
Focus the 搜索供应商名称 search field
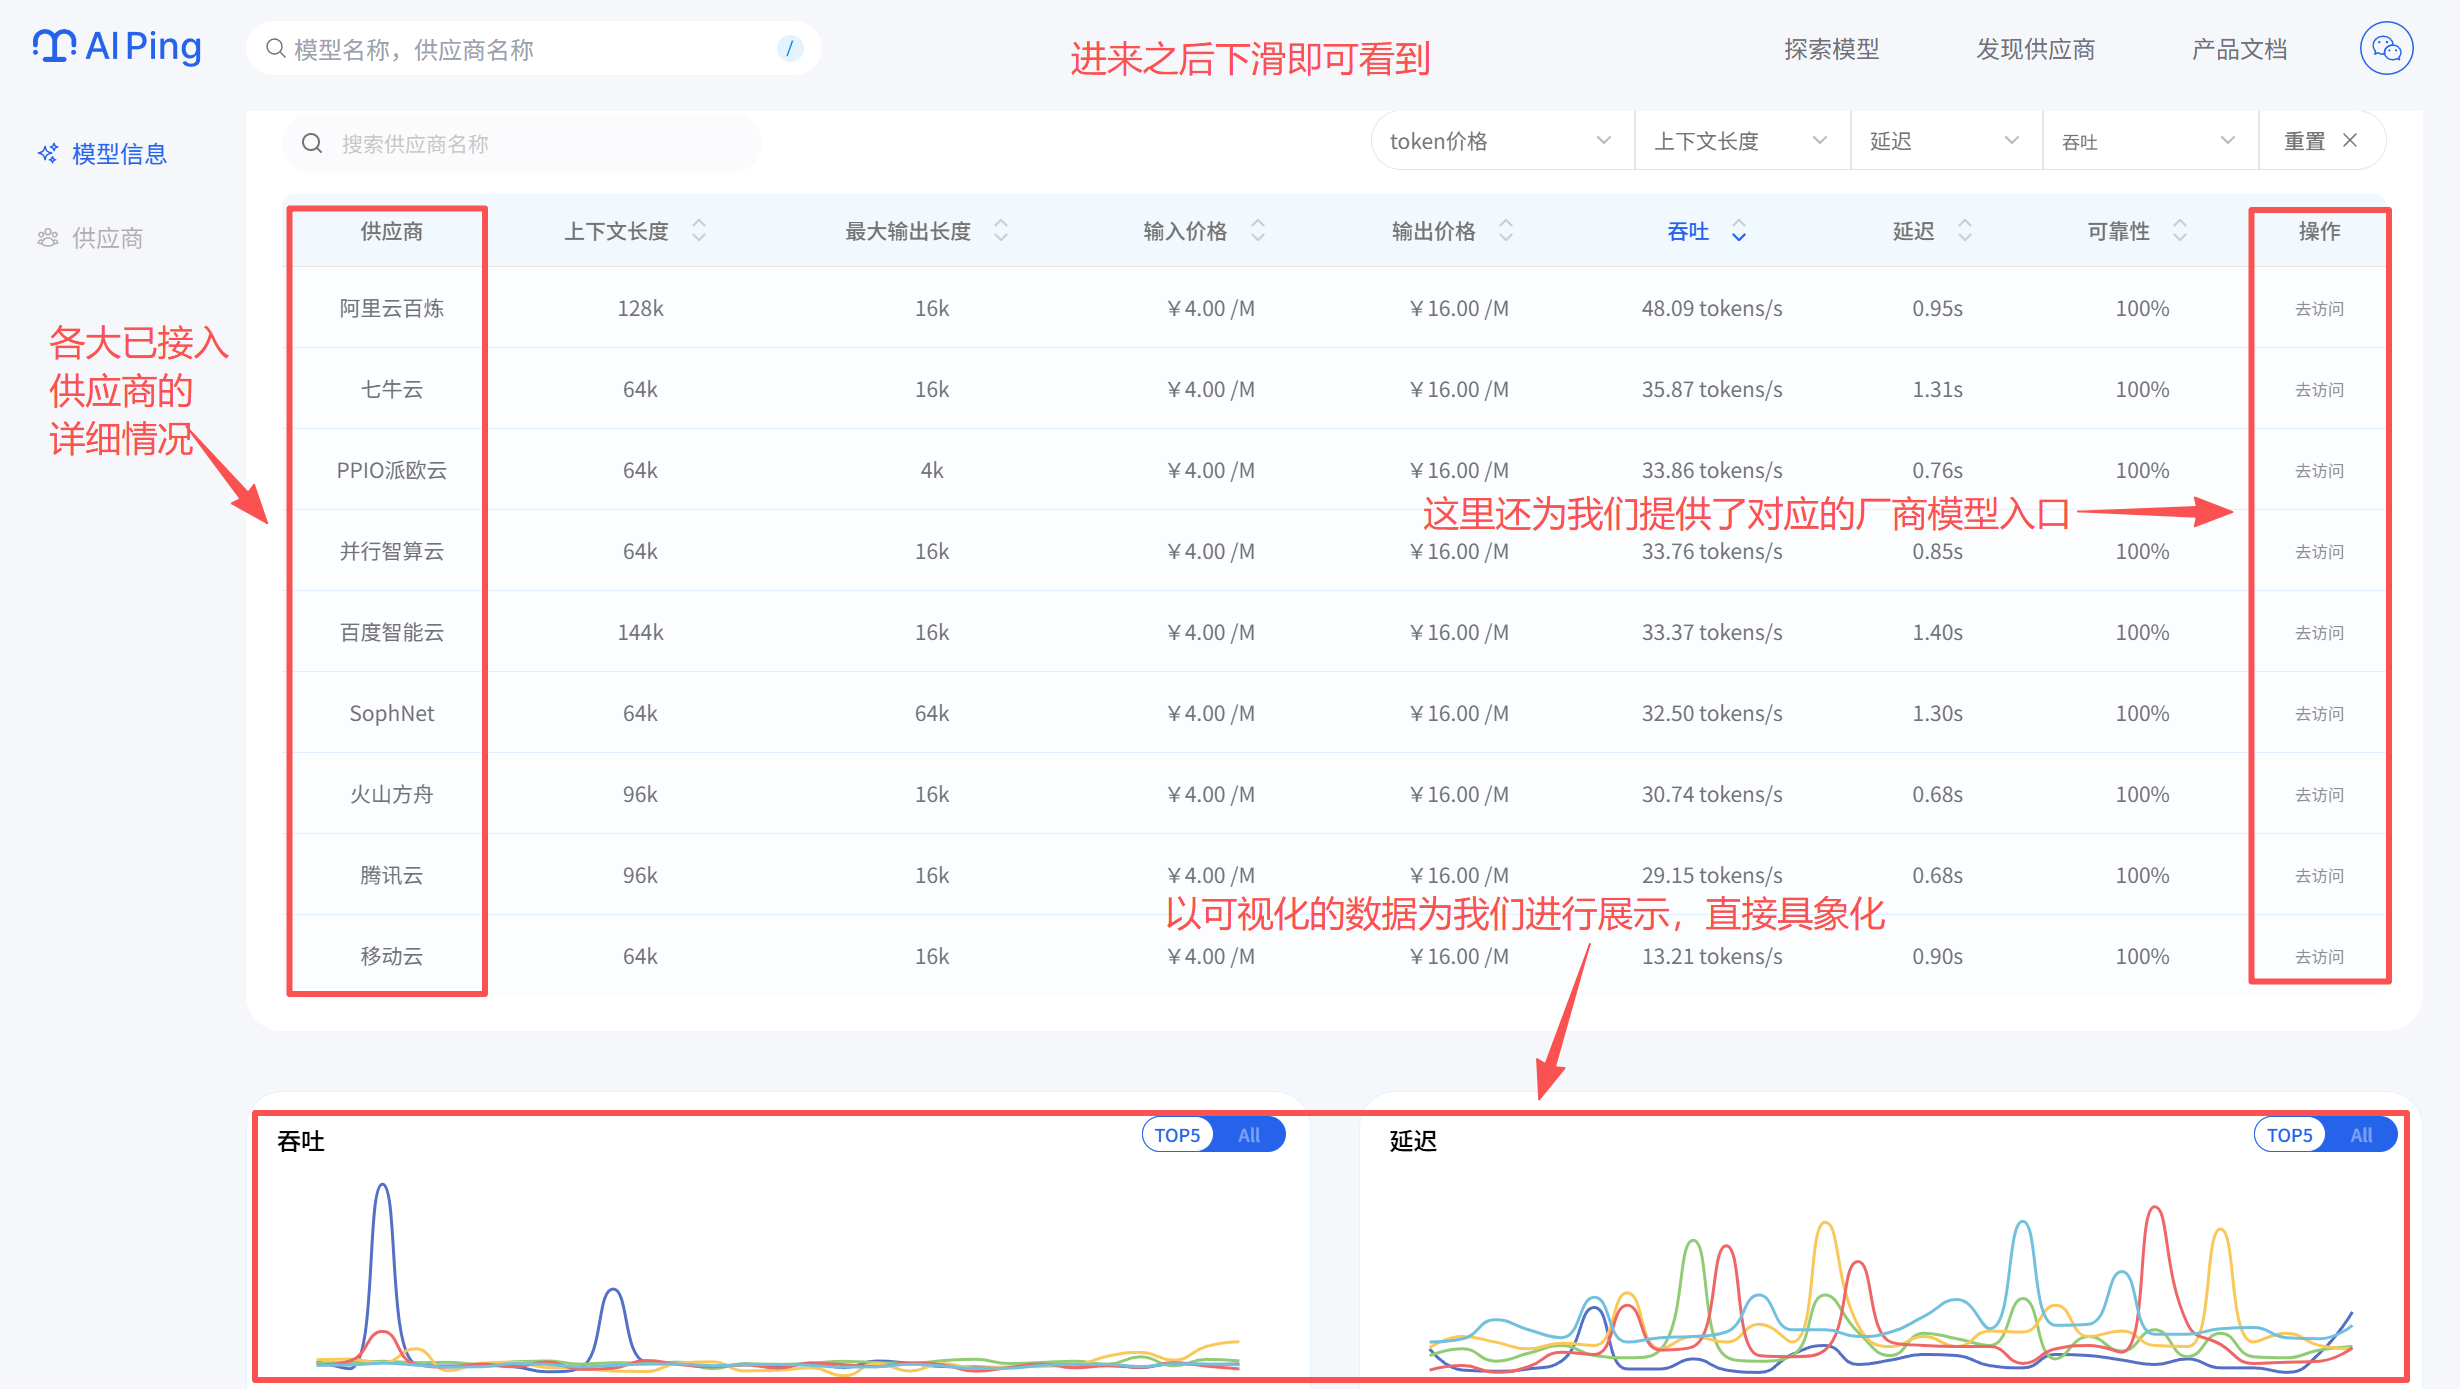[x=522, y=143]
